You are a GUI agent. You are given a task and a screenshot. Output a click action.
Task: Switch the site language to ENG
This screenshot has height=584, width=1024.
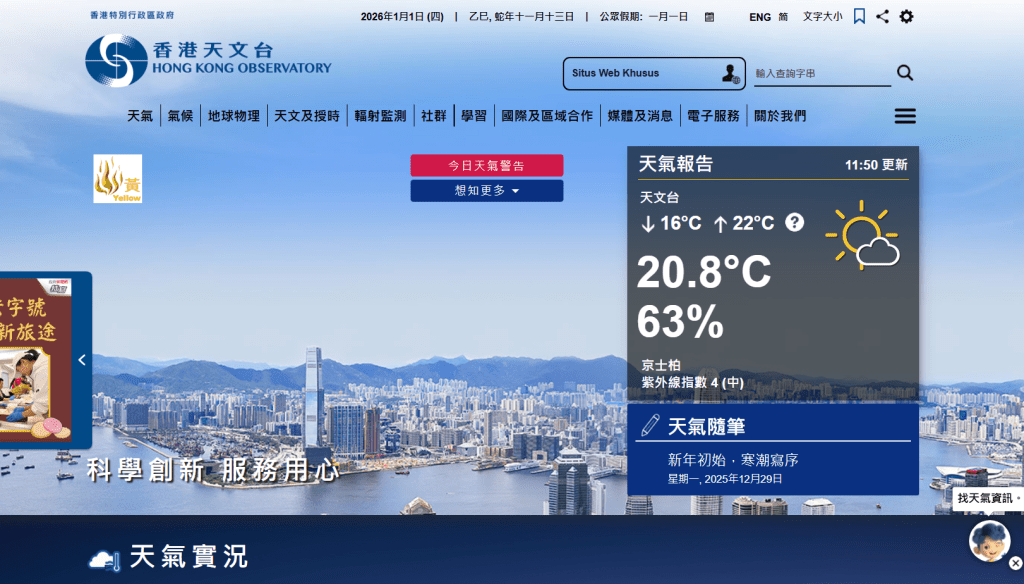click(x=760, y=16)
